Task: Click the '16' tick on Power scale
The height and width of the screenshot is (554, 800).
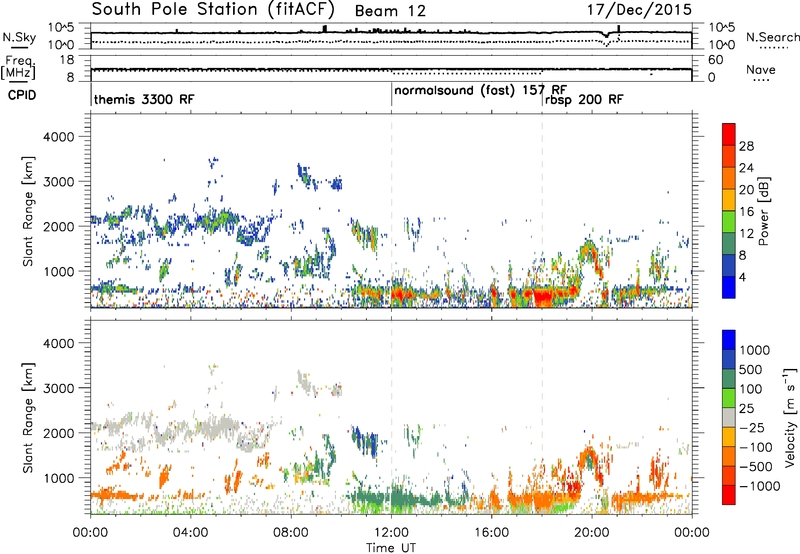Action: coord(746,212)
